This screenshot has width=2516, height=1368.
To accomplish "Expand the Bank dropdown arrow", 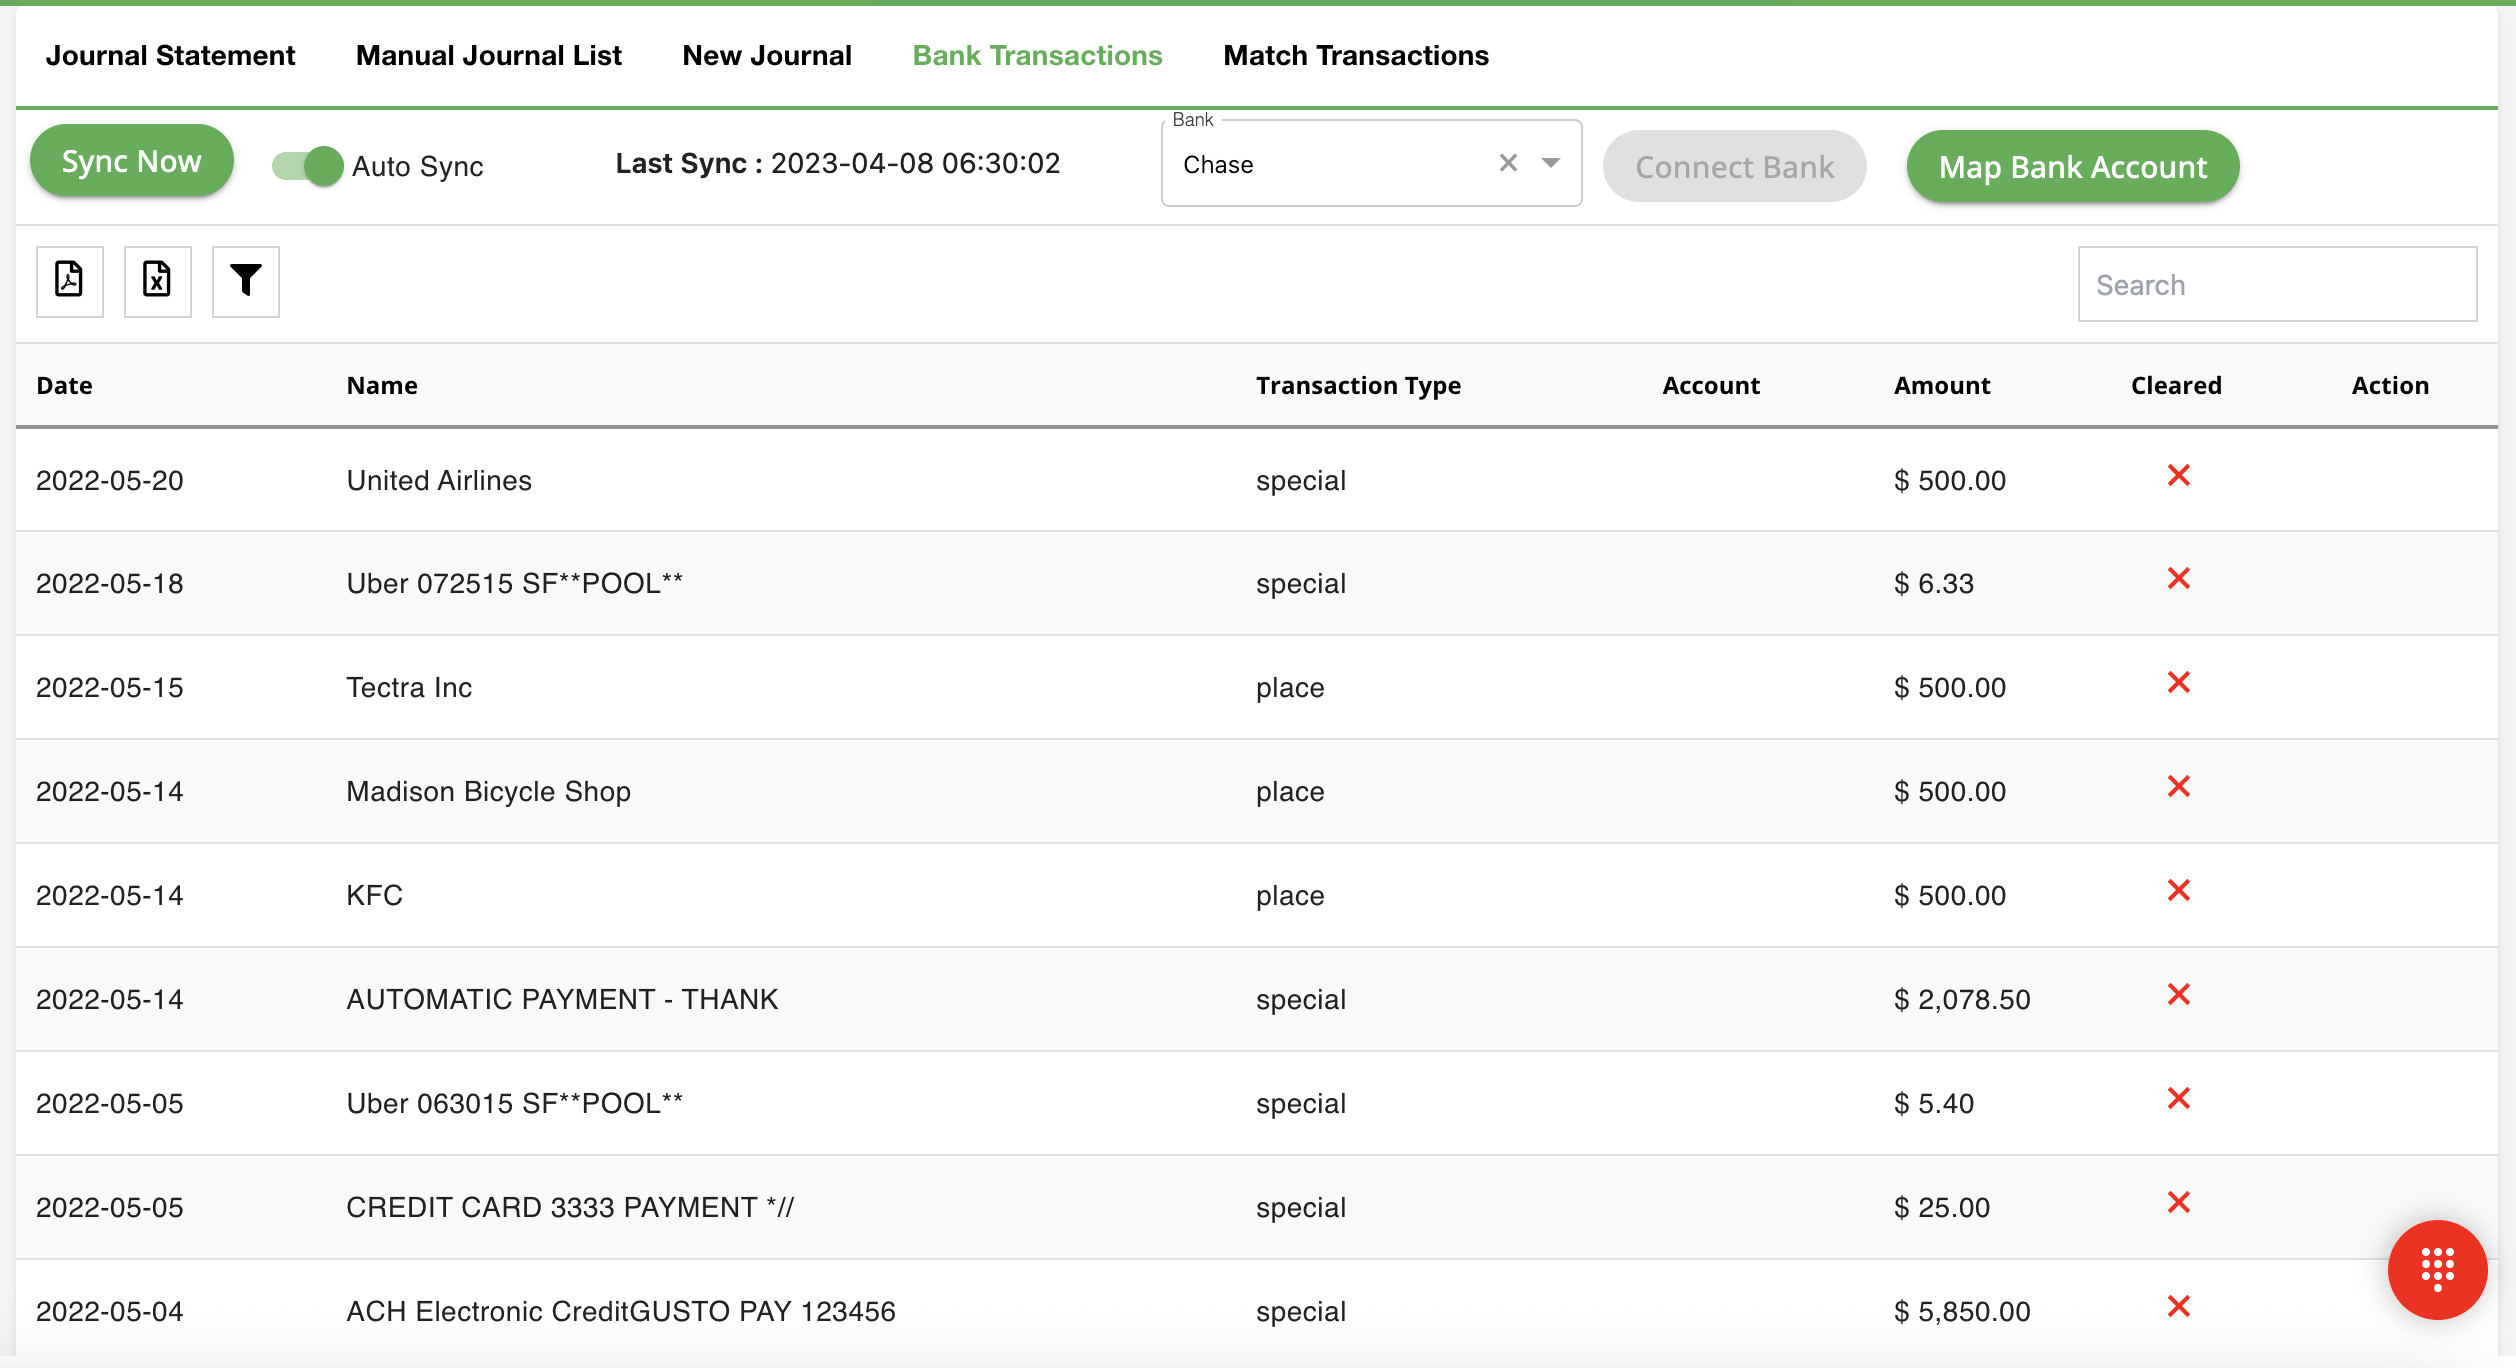I will 1551,163.
